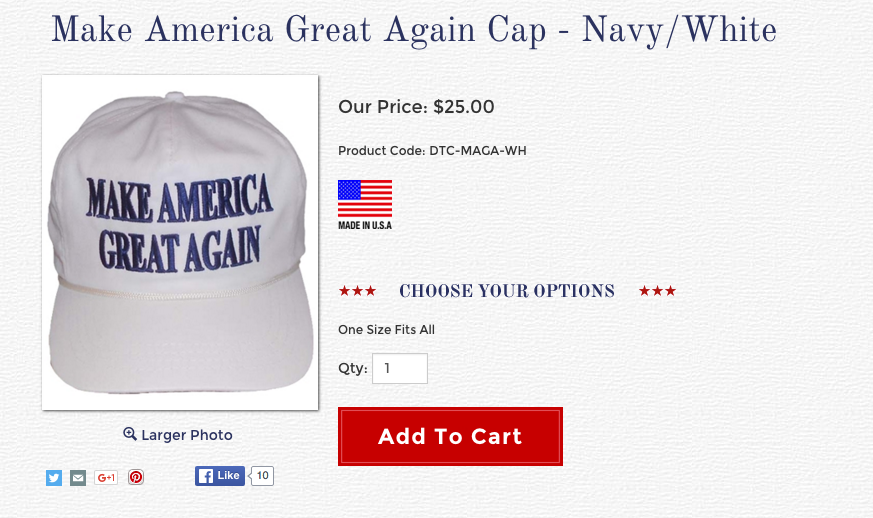Click the One Size Fits All text
Image resolution: width=873 pixels, height=518 pixels.
coord(386,330)
